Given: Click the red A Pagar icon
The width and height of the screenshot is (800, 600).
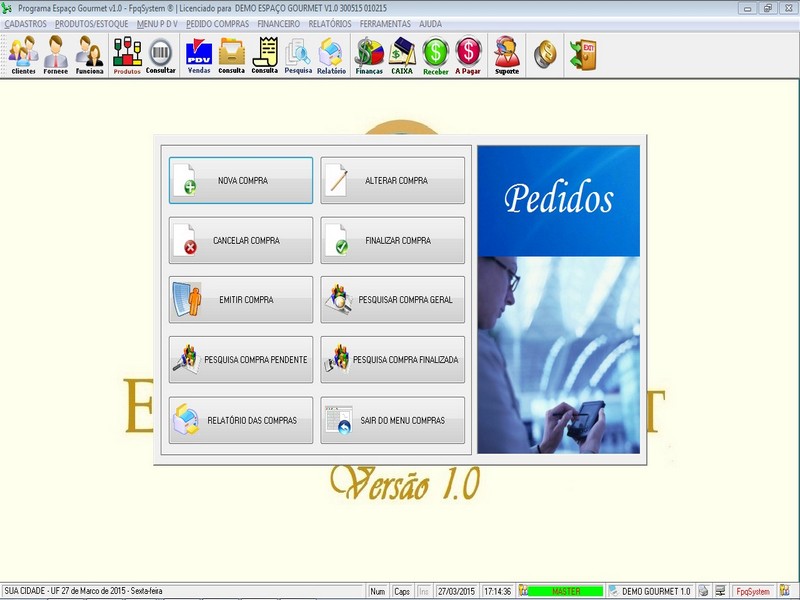Looking at the screenshot, I should point(468,55).
